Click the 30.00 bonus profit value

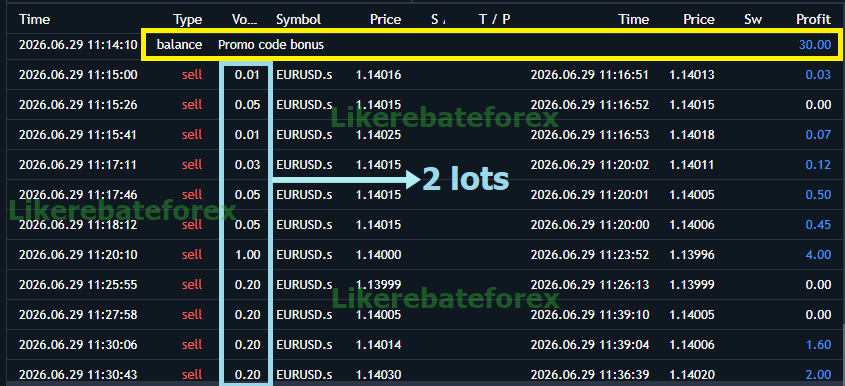815,45
